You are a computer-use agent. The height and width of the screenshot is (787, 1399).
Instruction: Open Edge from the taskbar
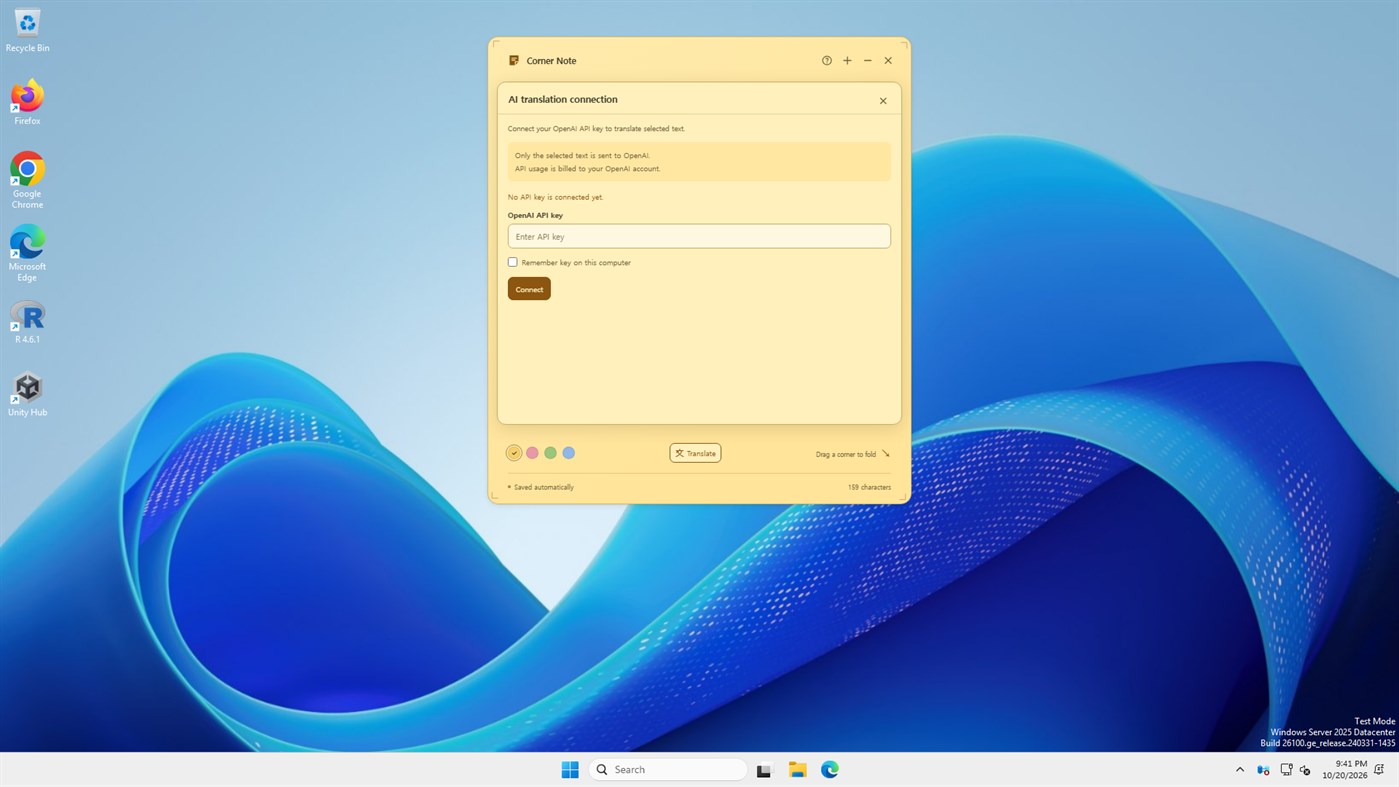coord(830,769)
